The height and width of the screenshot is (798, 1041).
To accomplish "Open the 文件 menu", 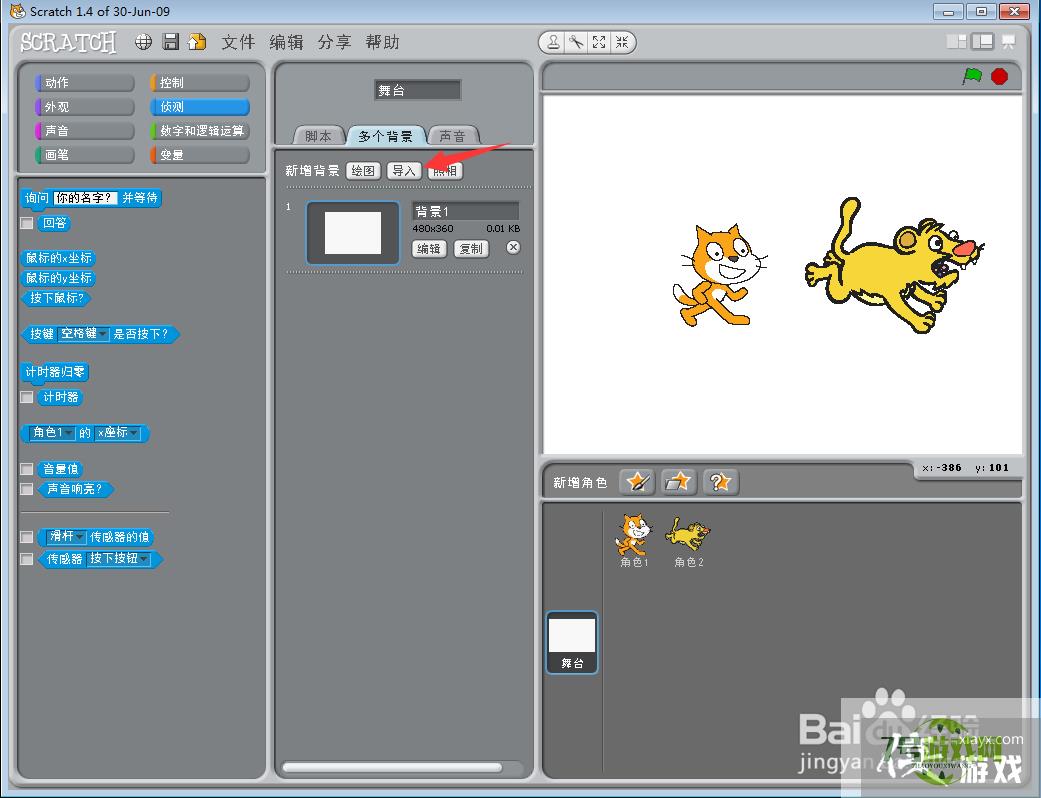I will [x=238, y=42].
